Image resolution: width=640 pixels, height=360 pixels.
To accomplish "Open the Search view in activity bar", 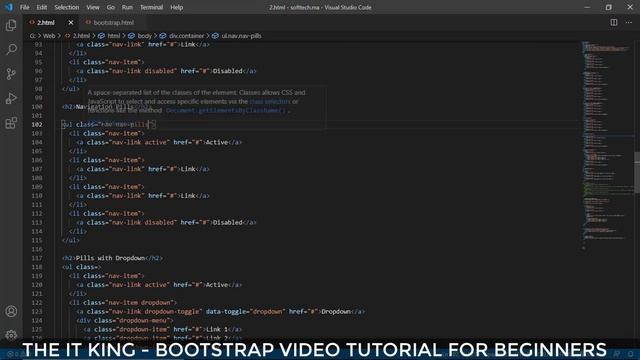I will tap(11, 50).
